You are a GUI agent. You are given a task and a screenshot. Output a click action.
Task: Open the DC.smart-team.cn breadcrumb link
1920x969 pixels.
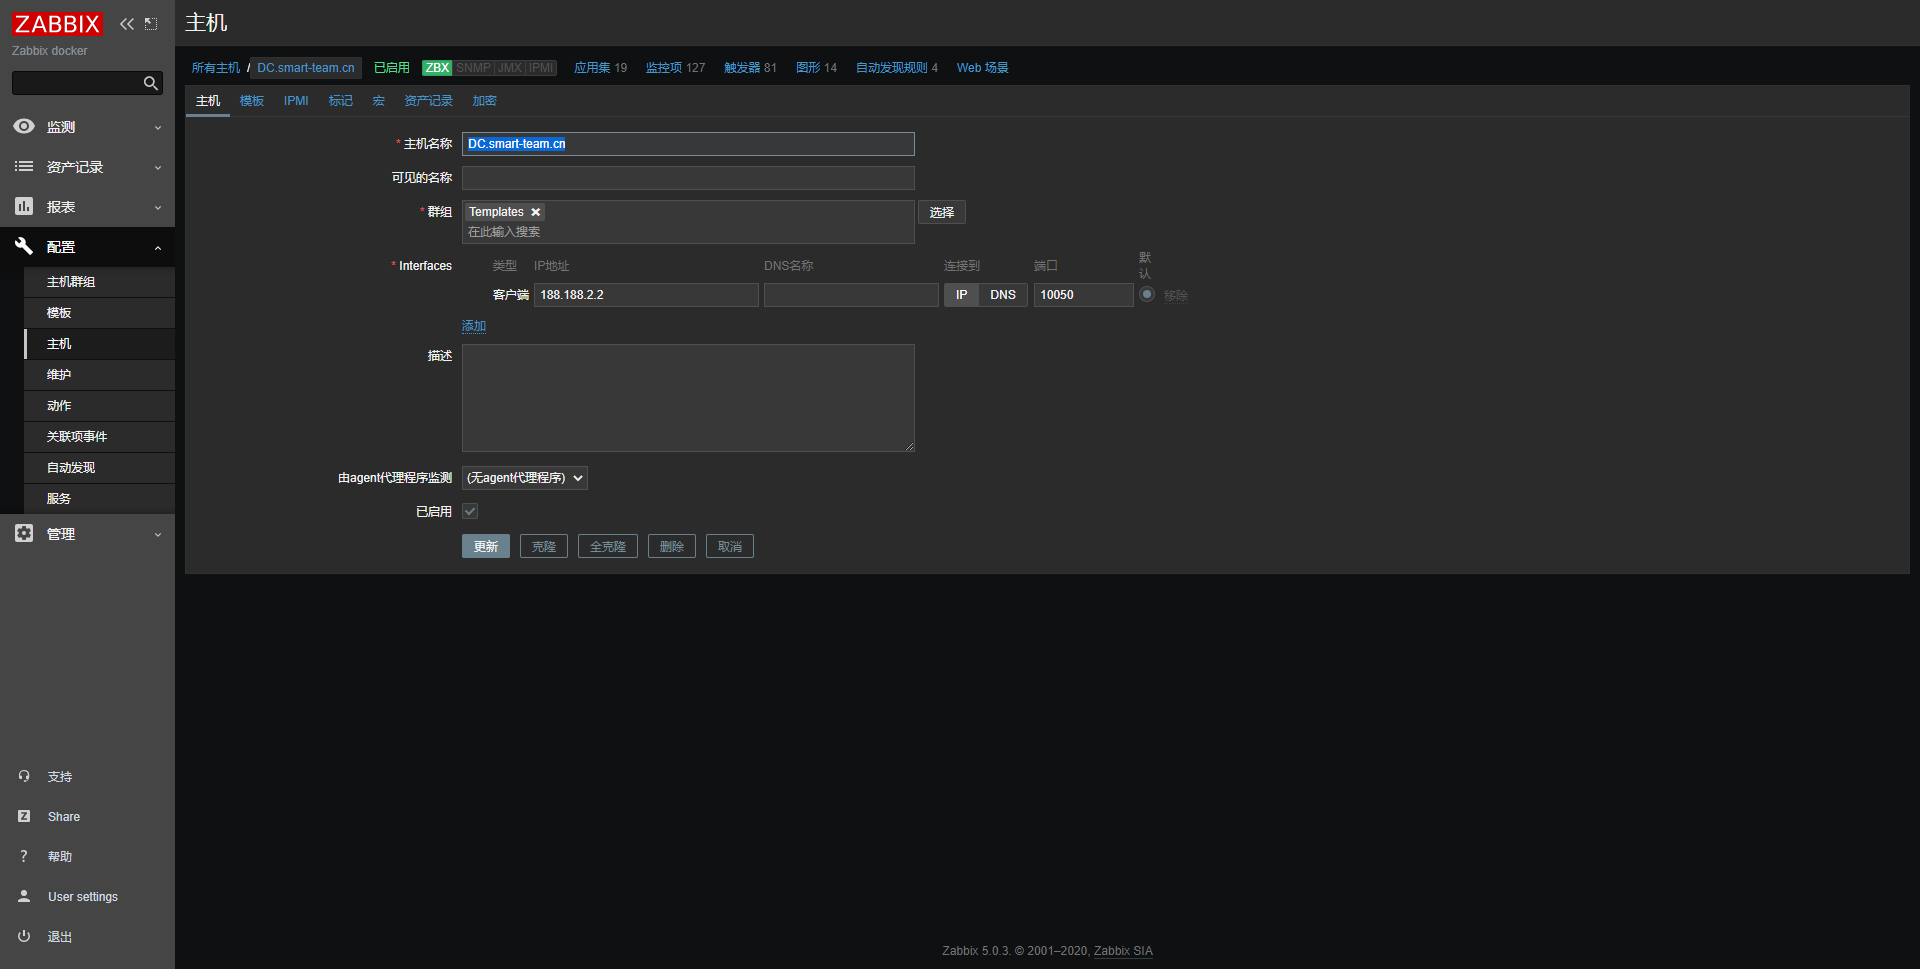tap(306, 68)
